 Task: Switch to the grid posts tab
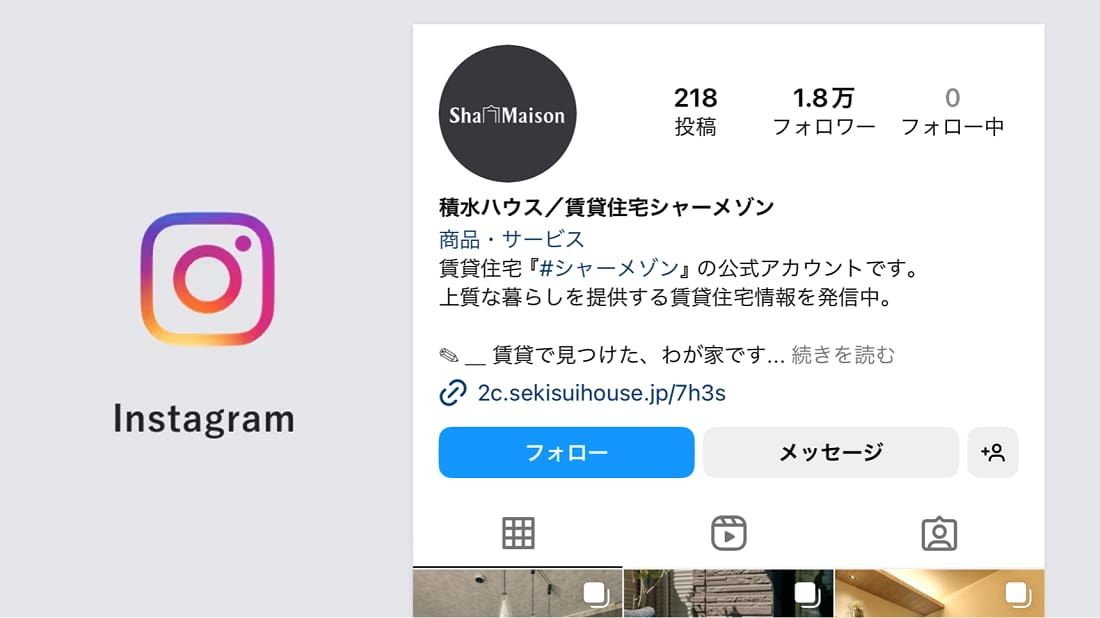(518, 533)
